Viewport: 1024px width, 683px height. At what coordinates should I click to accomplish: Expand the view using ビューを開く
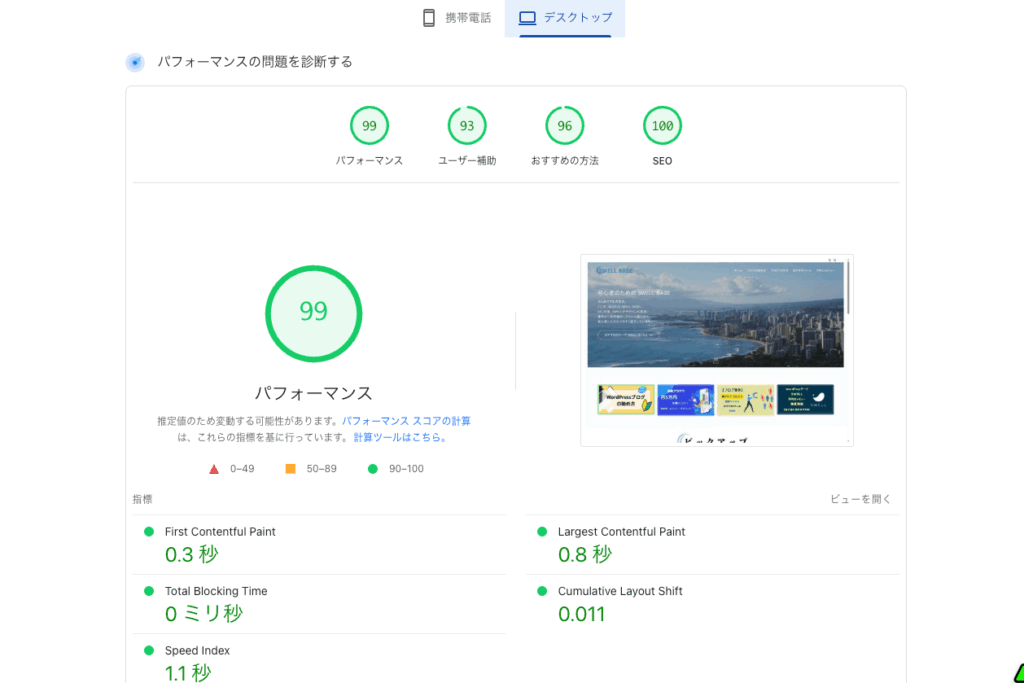pos(862,499)
